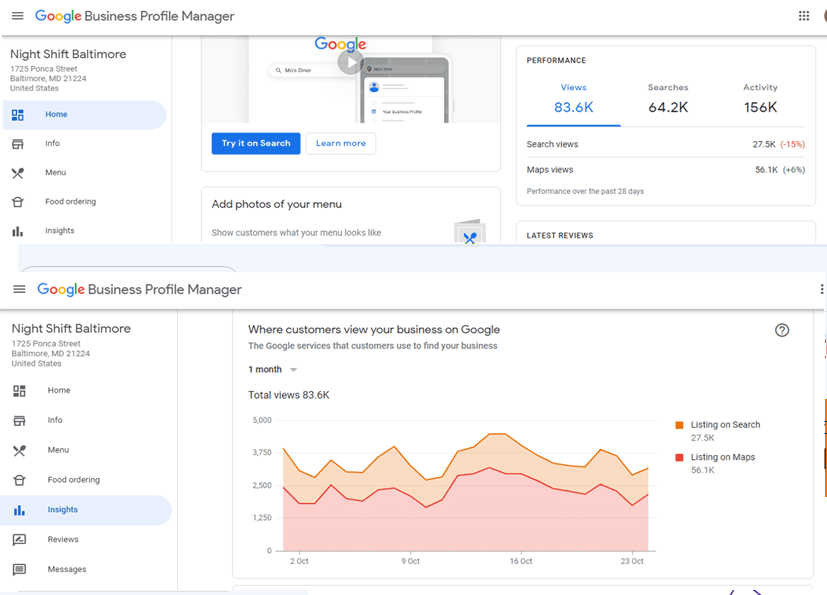827x595 pixels.
Task: Click Add photos of your menu heading
Action: [x=276, y=205]
